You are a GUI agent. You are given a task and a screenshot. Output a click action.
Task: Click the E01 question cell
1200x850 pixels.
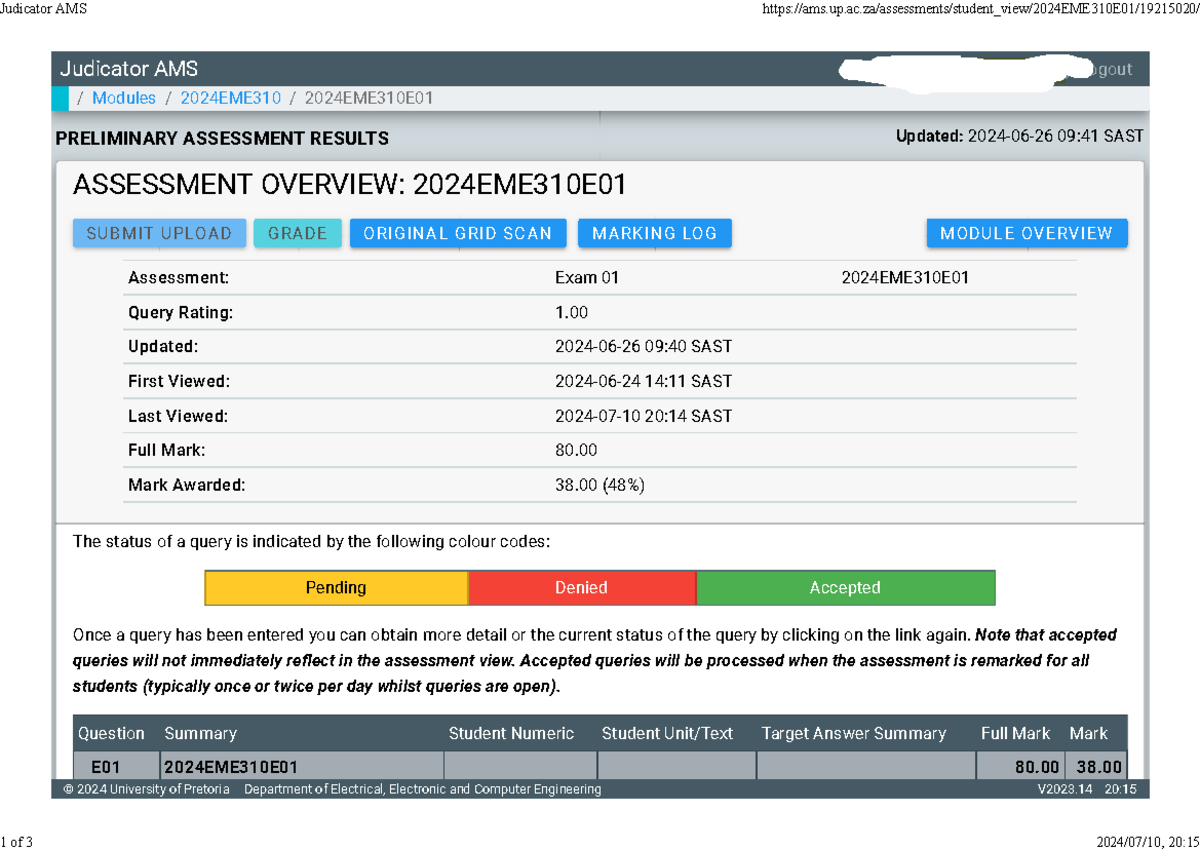115,767
